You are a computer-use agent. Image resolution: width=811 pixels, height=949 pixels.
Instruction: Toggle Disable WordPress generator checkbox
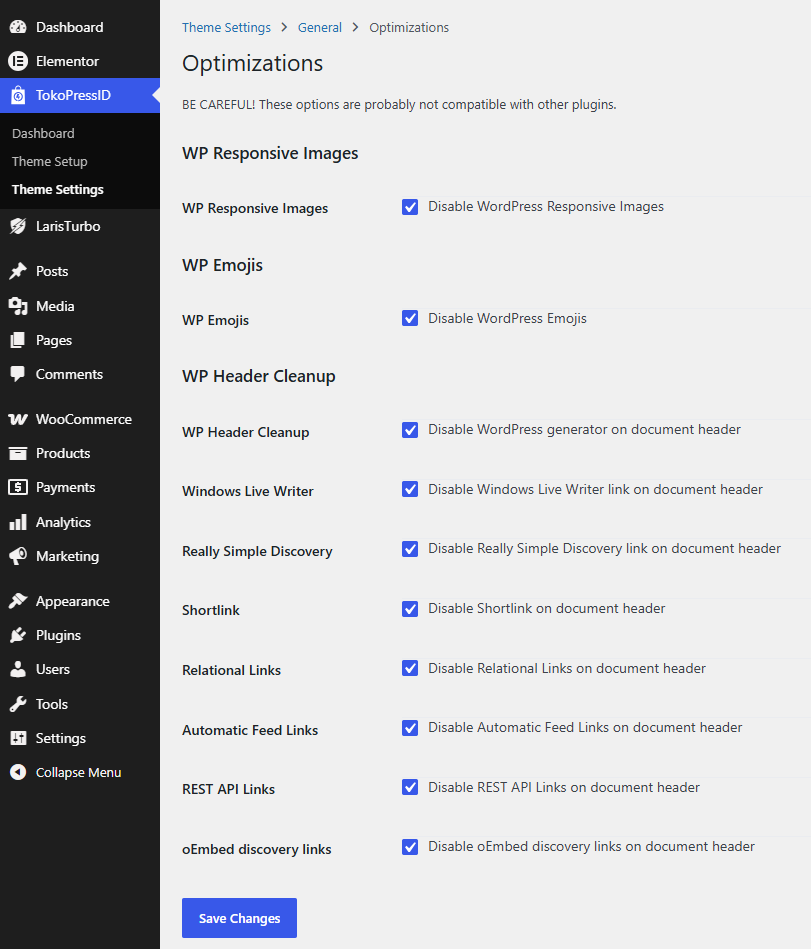click(410, 430)
